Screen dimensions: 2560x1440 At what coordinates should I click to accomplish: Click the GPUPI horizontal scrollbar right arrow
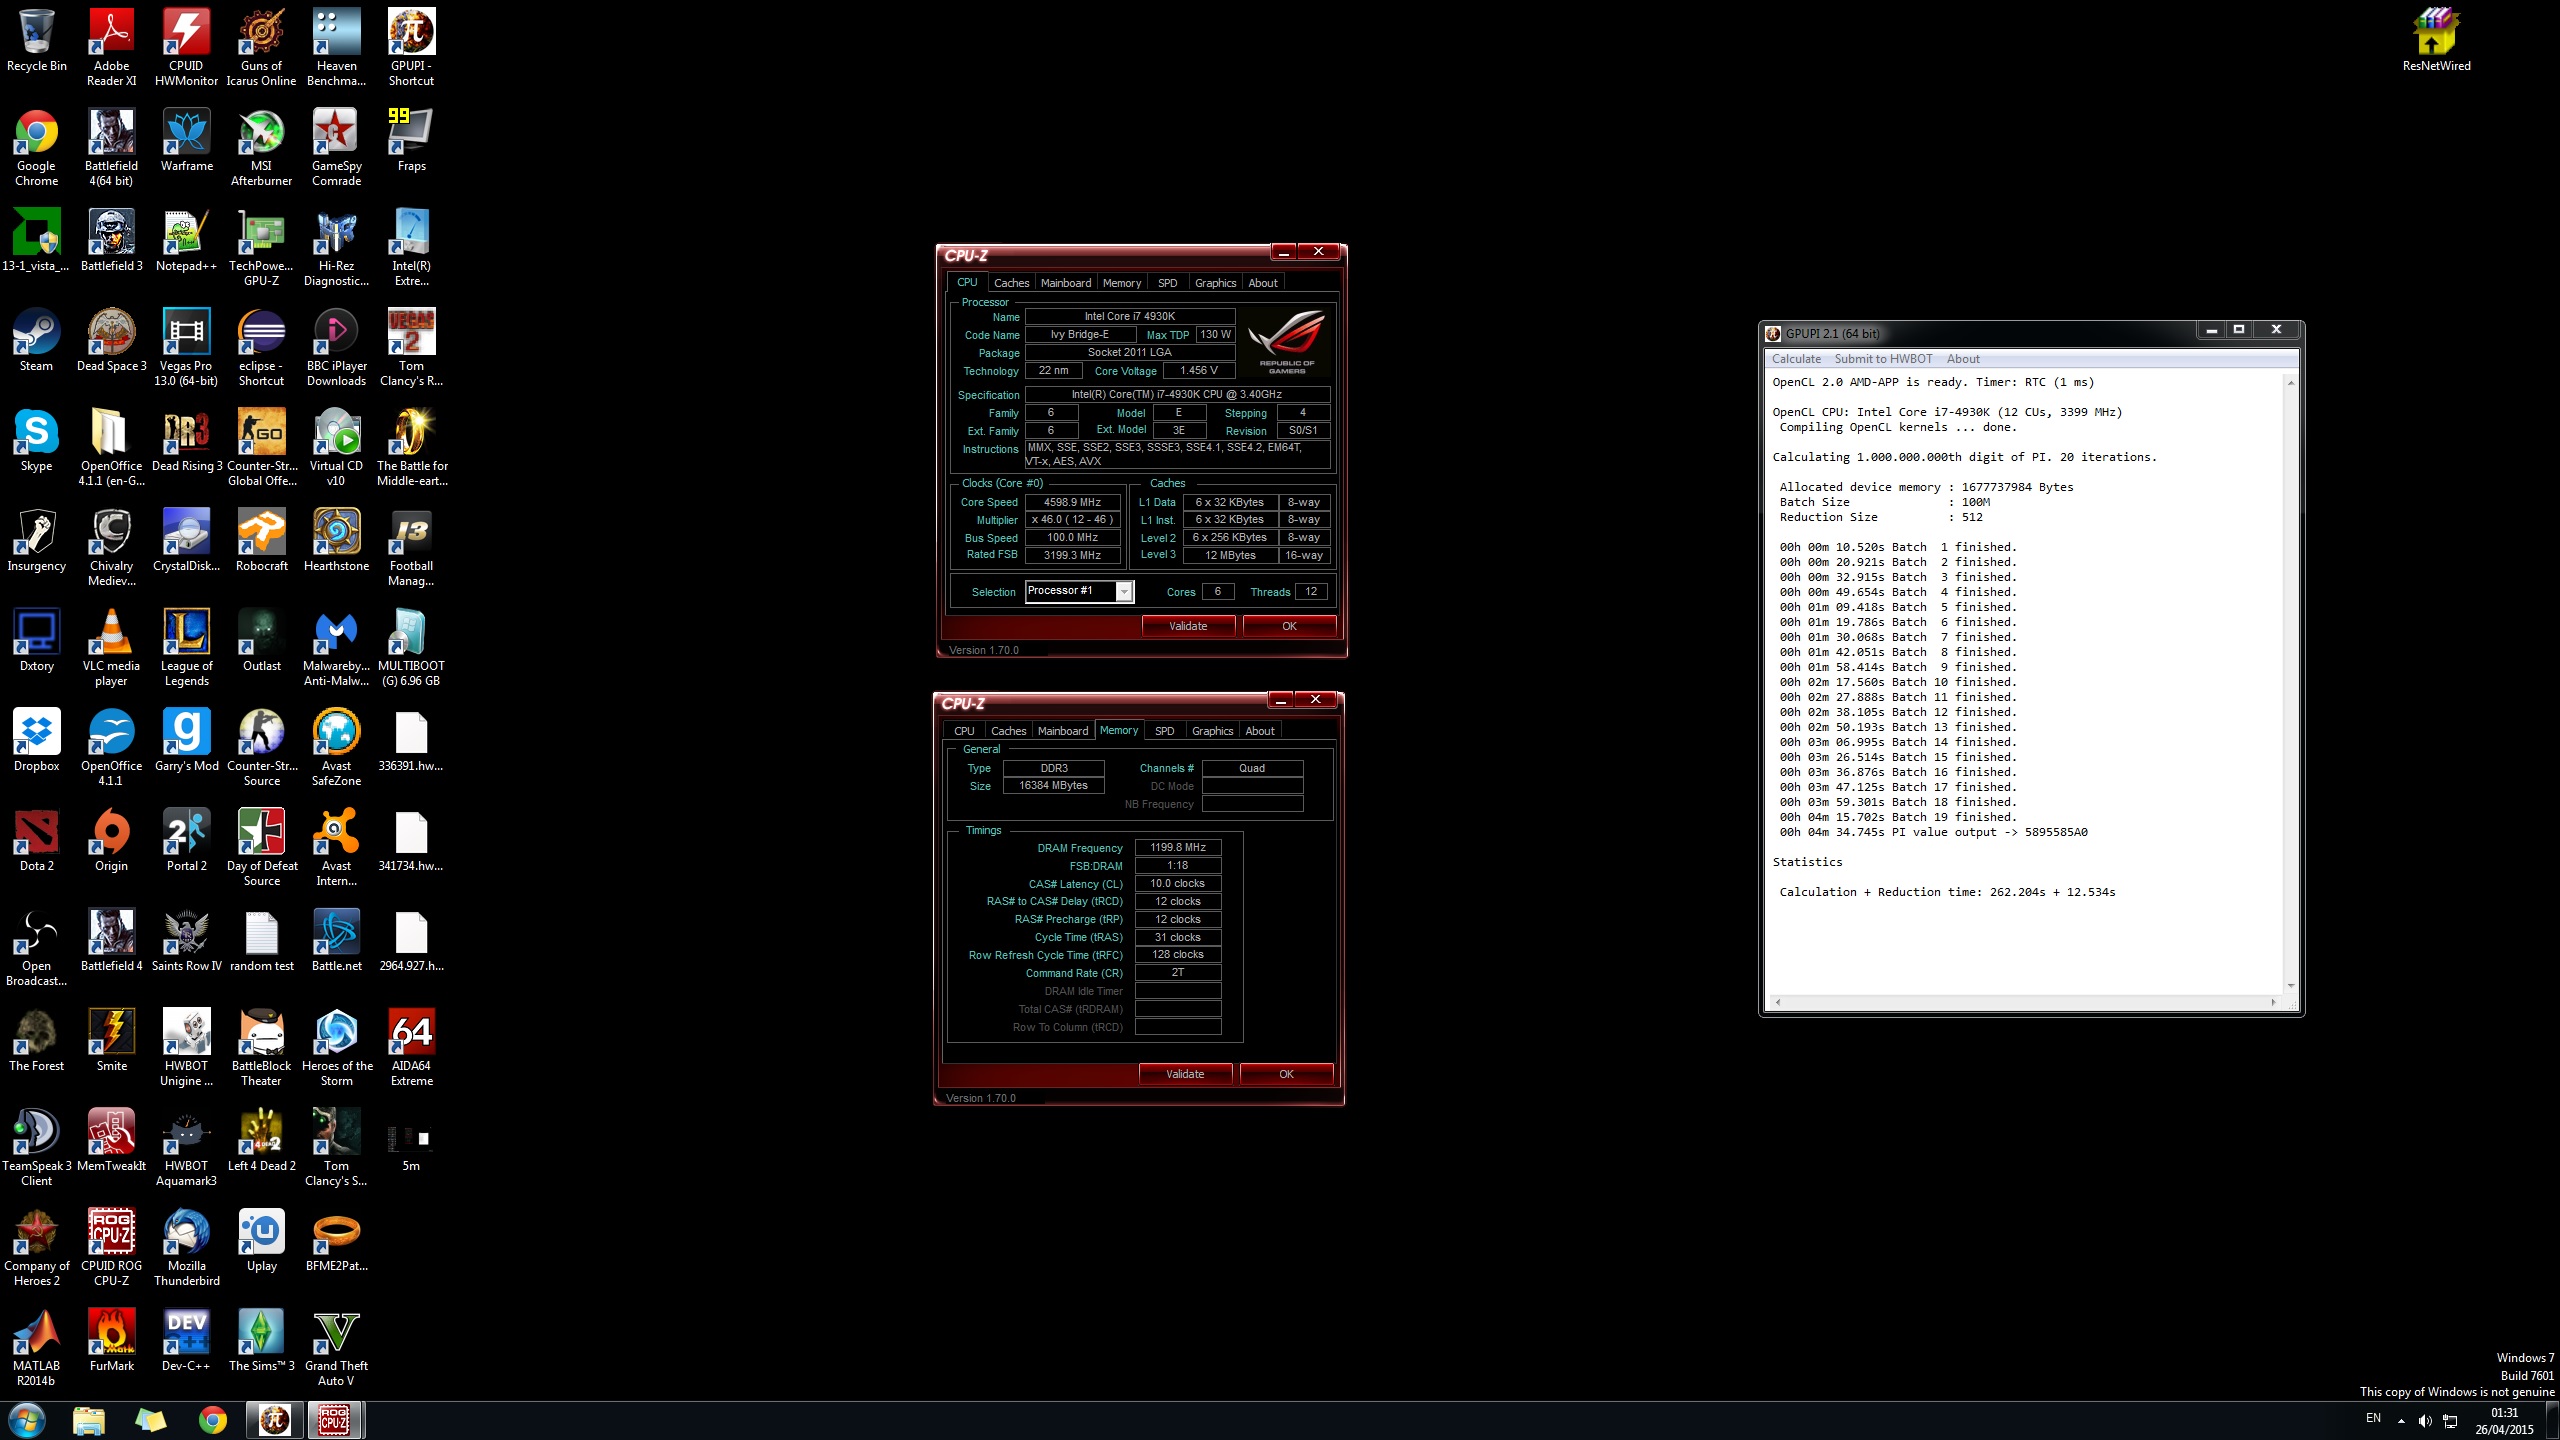2273,1001
